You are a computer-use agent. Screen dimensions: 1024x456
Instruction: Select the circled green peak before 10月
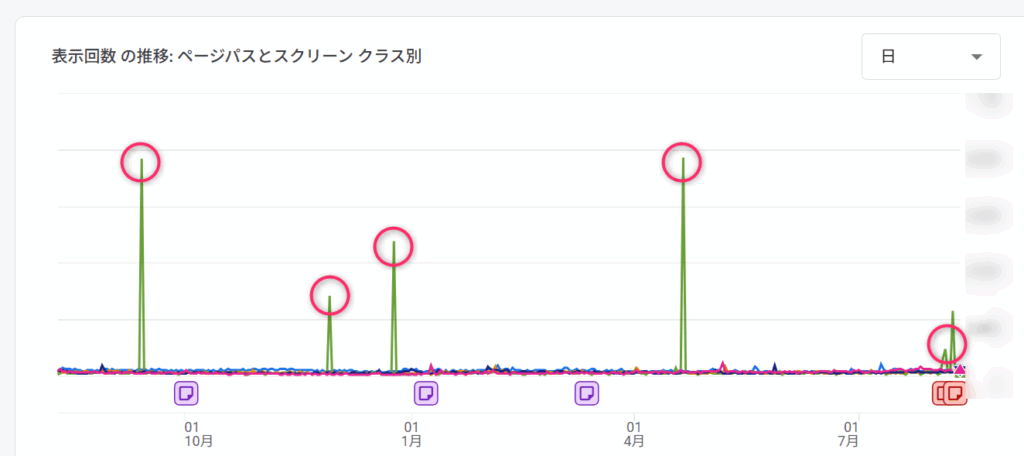[x=140, y=163]
